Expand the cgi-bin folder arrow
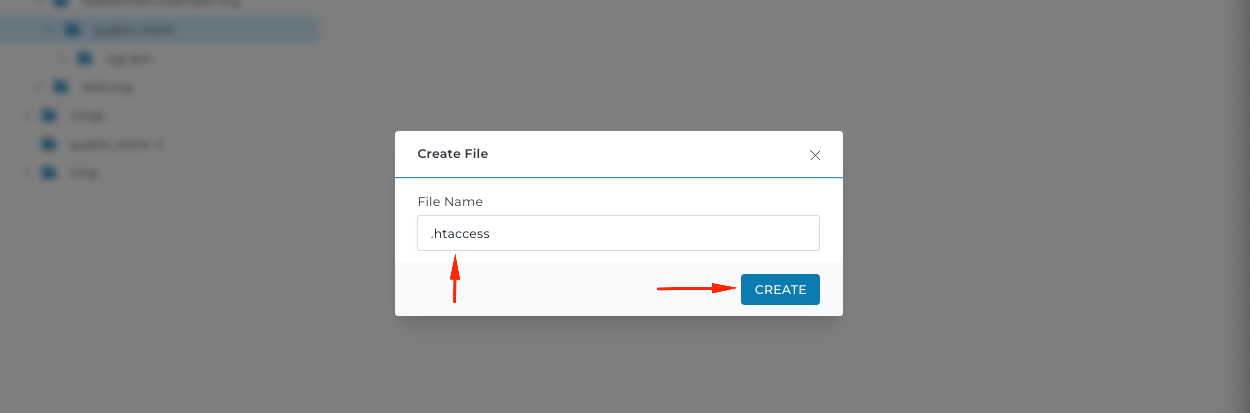The height and width of the screenshot is (413, 1250). [62, 58]
